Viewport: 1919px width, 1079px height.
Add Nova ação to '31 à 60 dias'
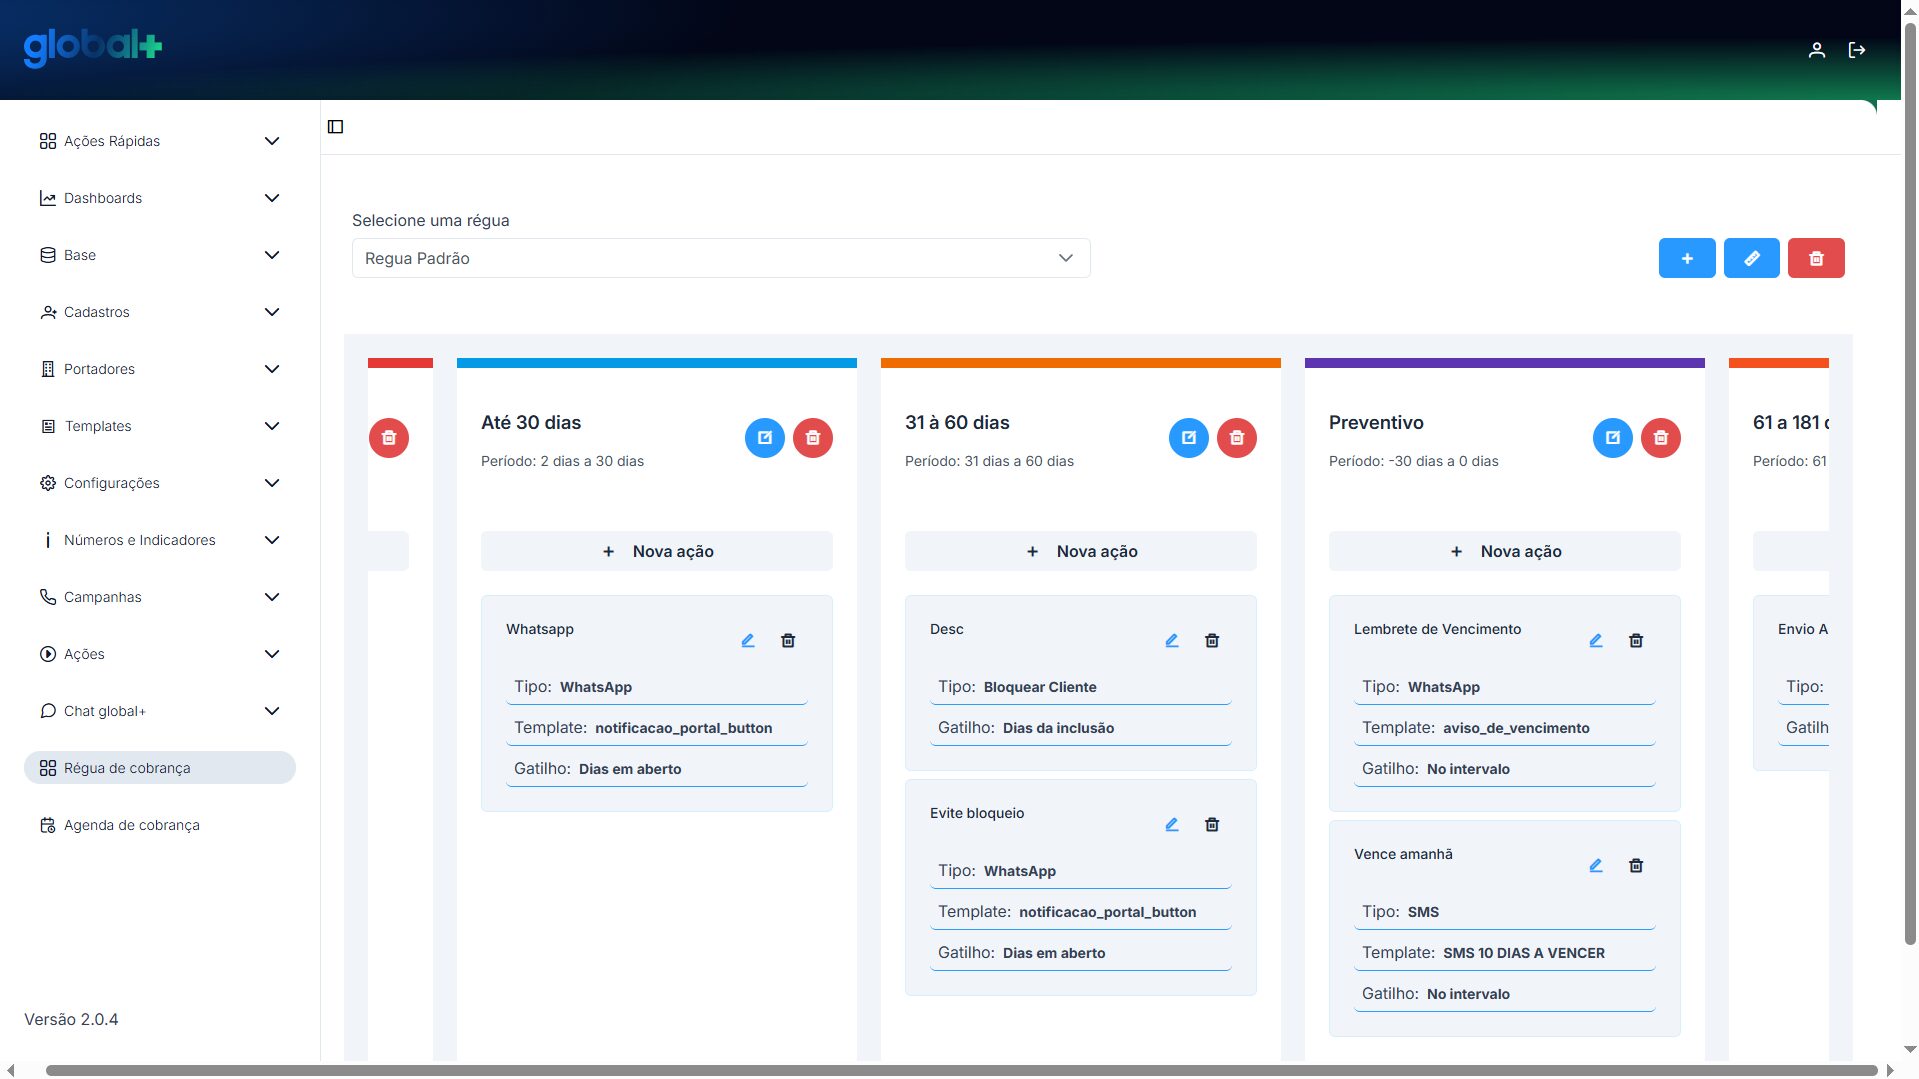tap(1080, 551)
